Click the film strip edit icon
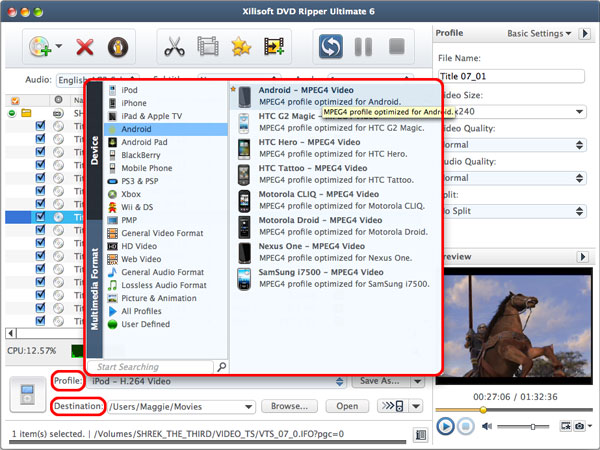 (x=208, y=46)
